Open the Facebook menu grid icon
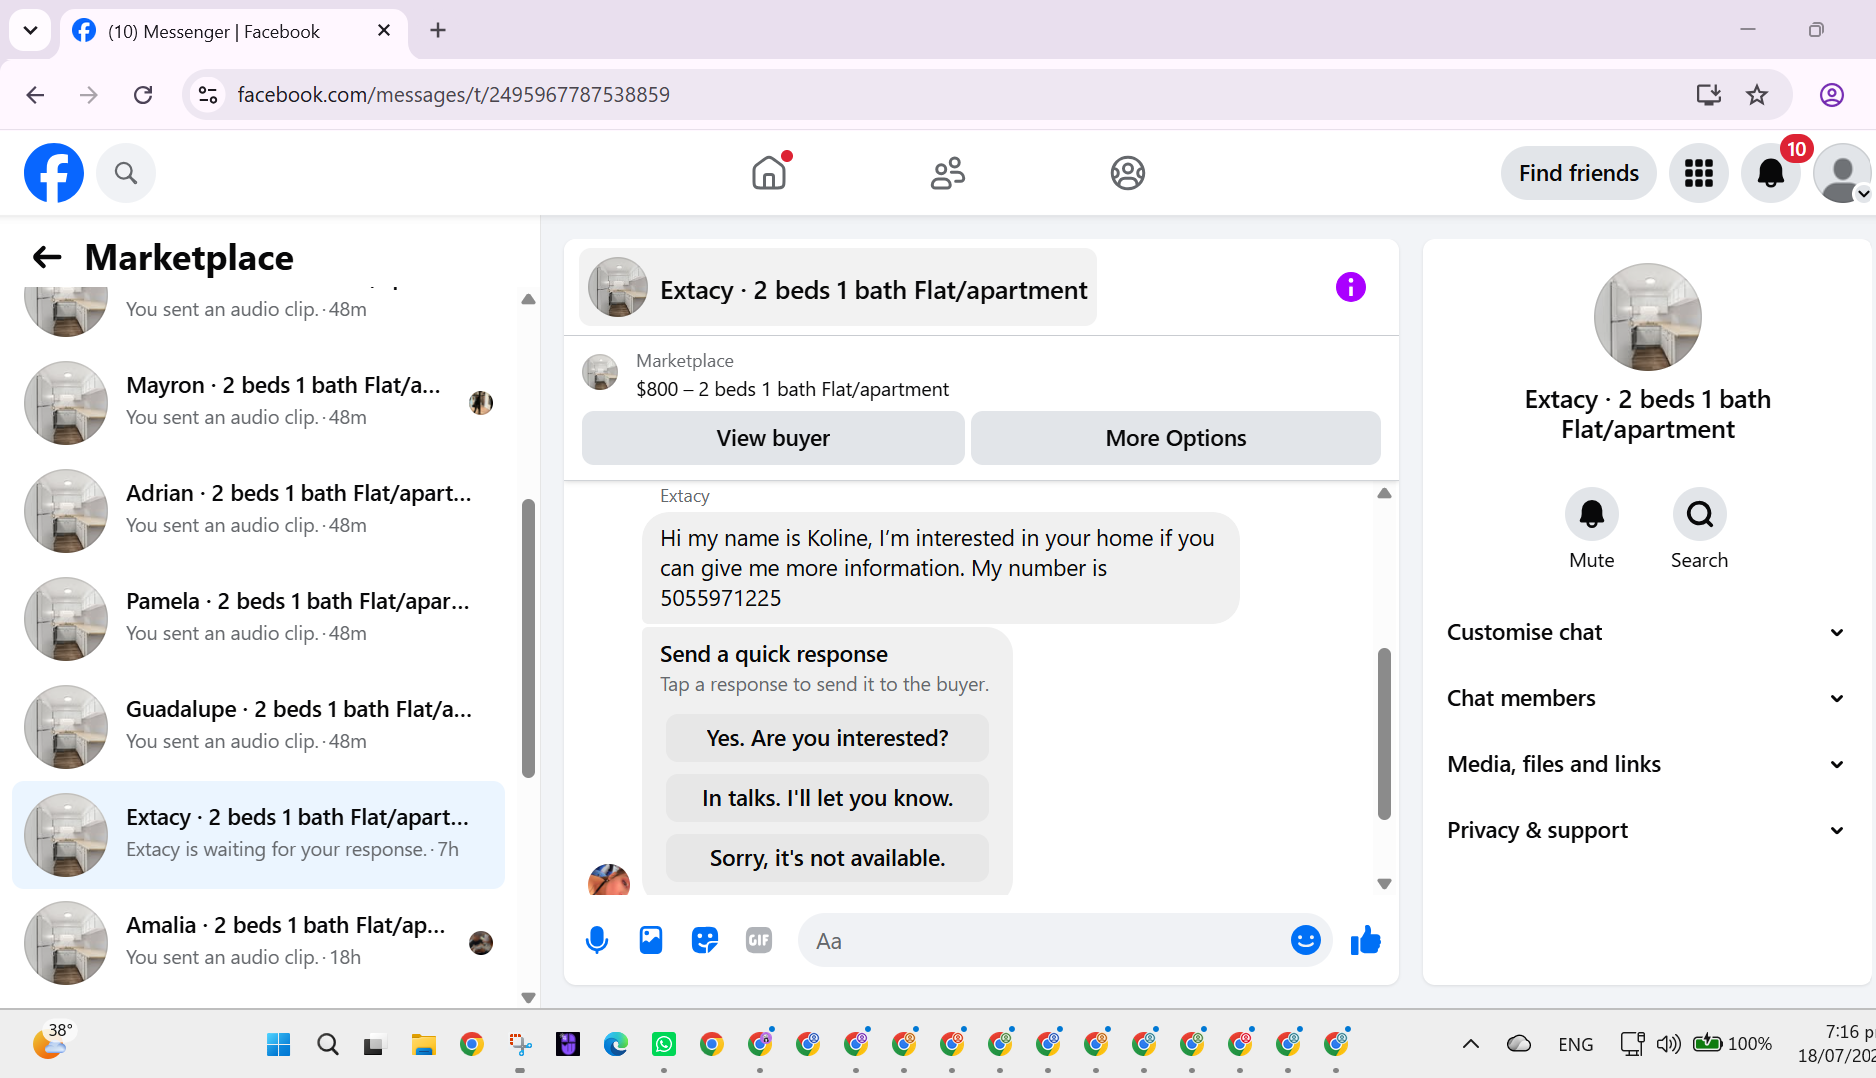The image size is (1876, 1078). coord(1699,173)
